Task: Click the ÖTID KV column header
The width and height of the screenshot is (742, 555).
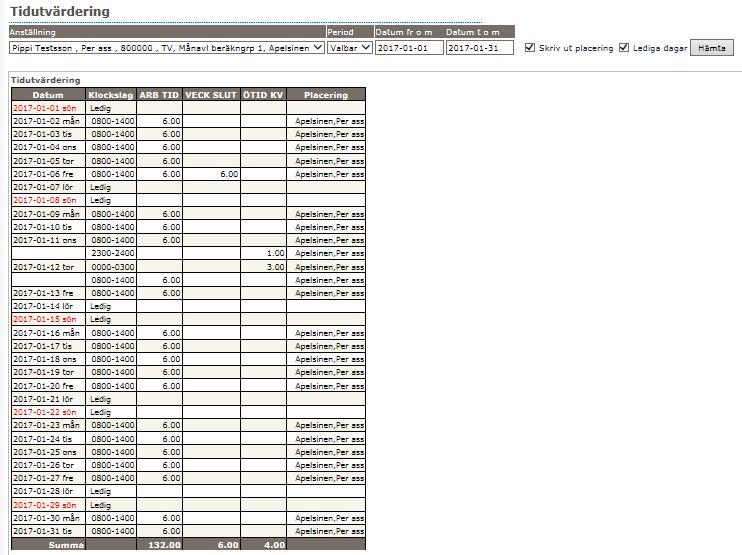Action: 263,95
